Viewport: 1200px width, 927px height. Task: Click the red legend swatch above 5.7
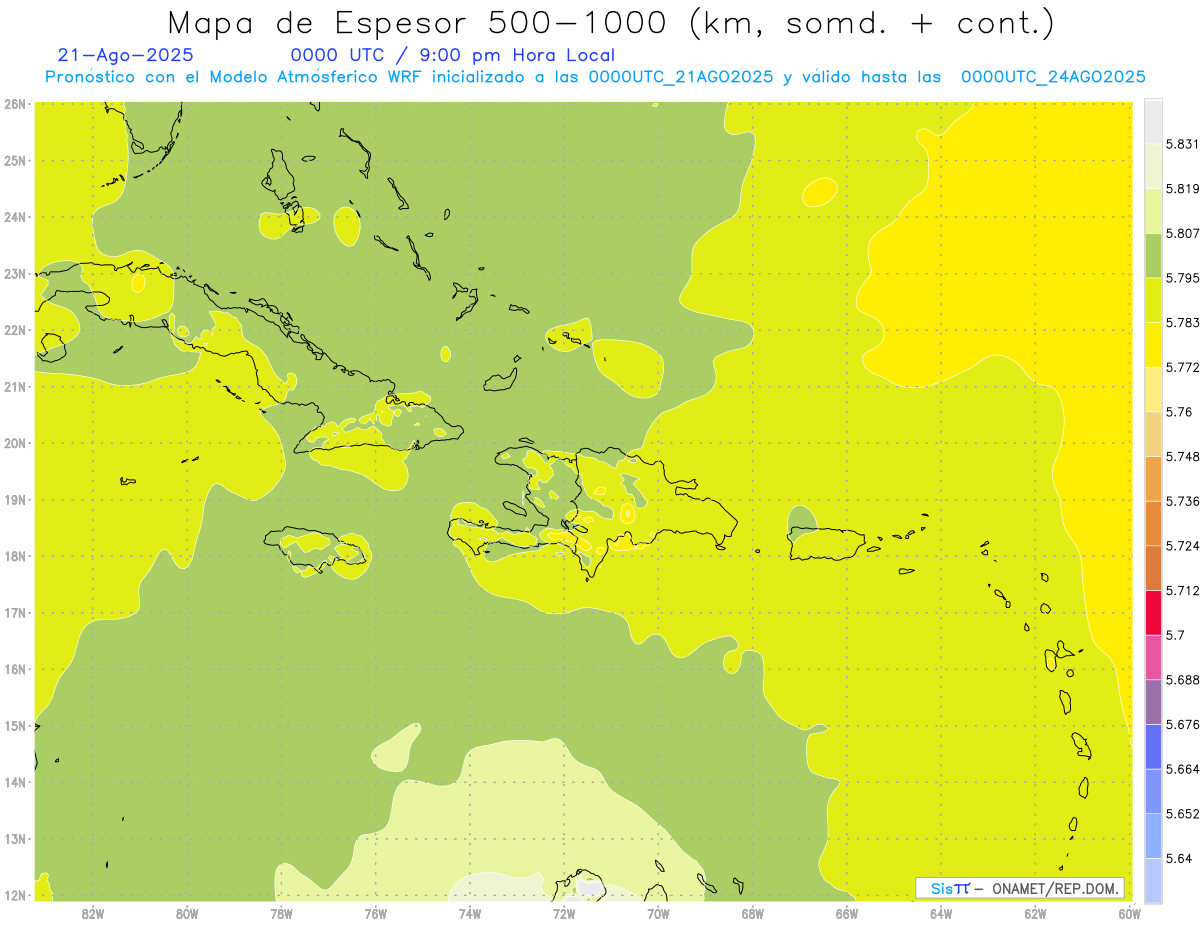(1153, 612)
